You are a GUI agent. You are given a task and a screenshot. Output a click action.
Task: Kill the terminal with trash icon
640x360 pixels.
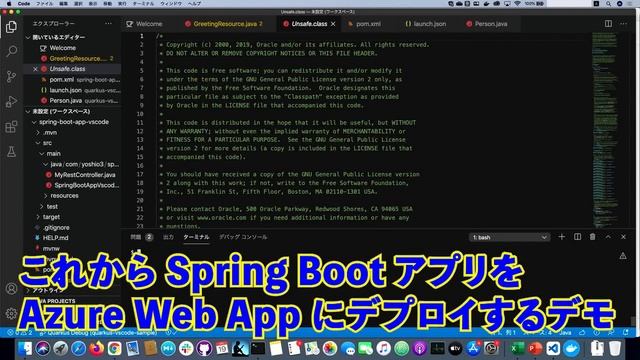592,237
